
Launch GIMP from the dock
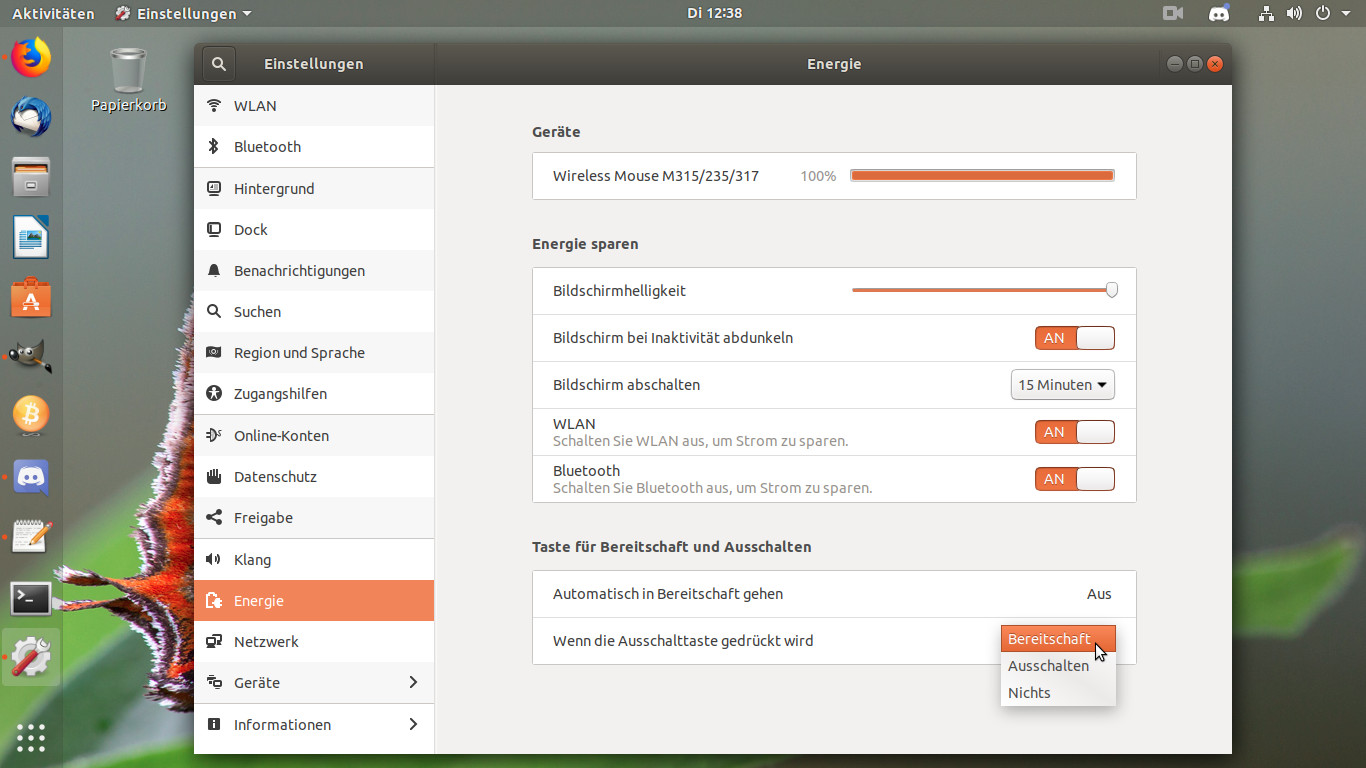coord(31,356)
